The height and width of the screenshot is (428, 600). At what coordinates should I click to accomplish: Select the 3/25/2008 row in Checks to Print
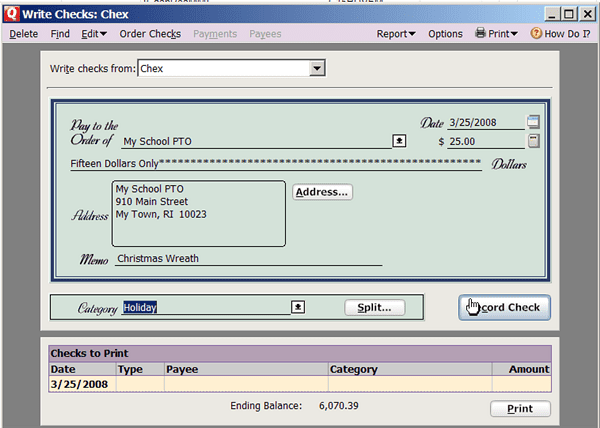click(300, 384)
